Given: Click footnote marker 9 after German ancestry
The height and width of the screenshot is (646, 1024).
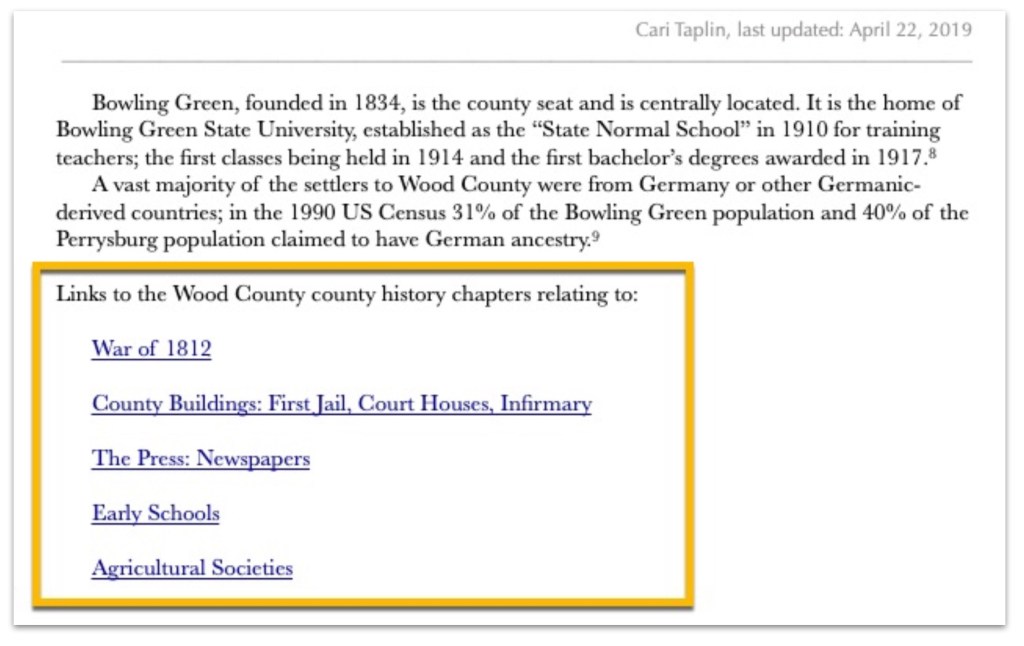Looking at the screenshot, I should [x=593, y=236].
